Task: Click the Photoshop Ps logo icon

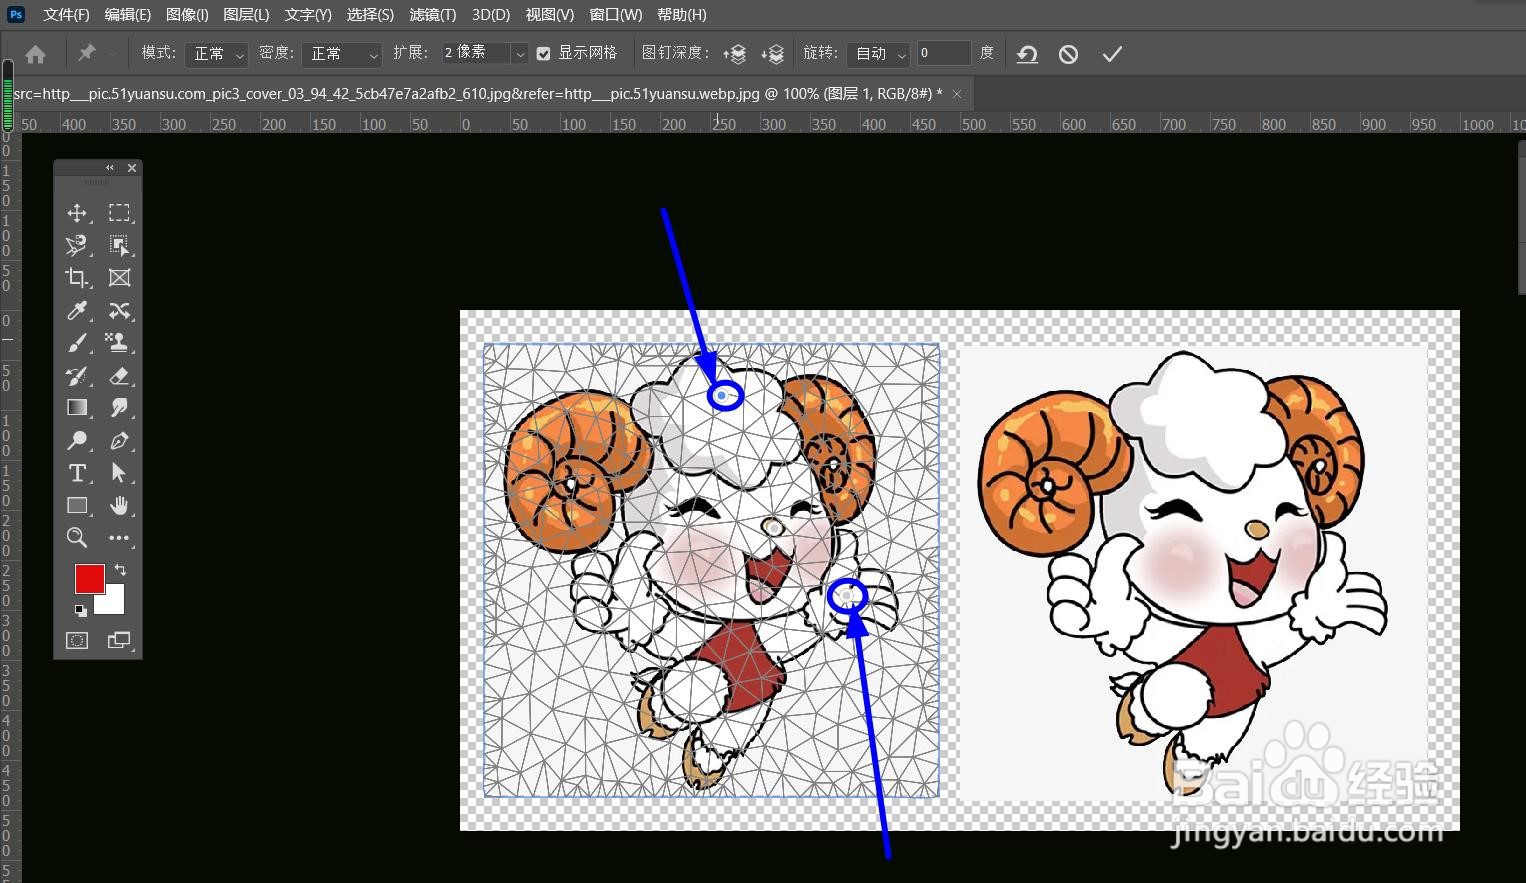Action: coord(16,14)
